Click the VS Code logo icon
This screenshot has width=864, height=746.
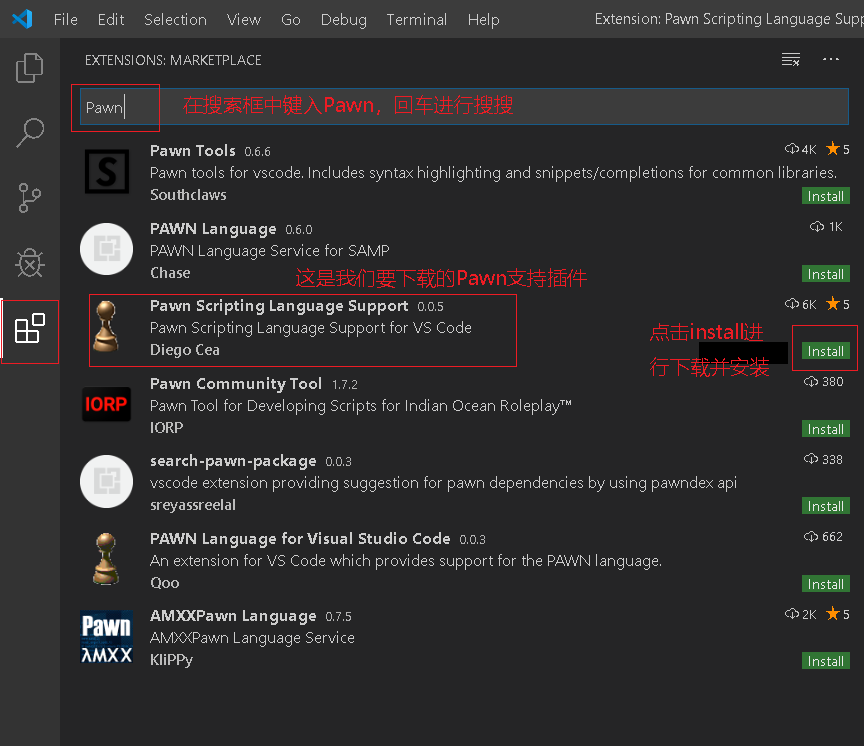tap(23, 19)
